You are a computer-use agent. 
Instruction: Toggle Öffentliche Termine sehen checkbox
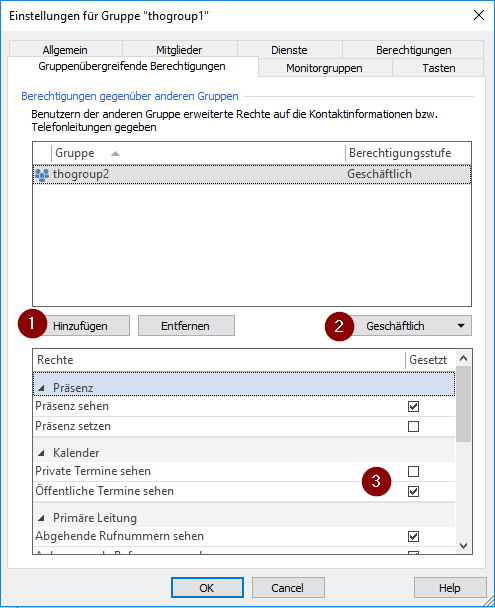click(413, 492)
